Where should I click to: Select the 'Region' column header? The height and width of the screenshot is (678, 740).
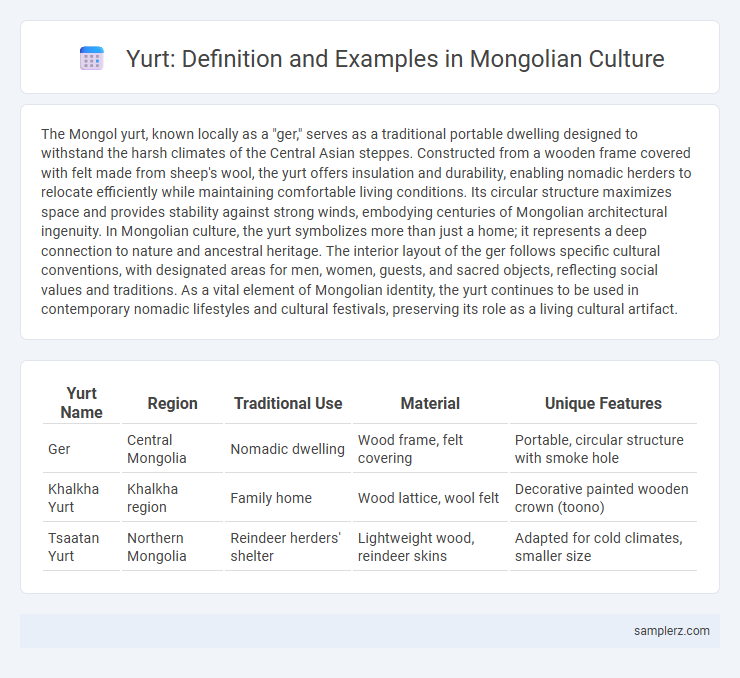172,403
